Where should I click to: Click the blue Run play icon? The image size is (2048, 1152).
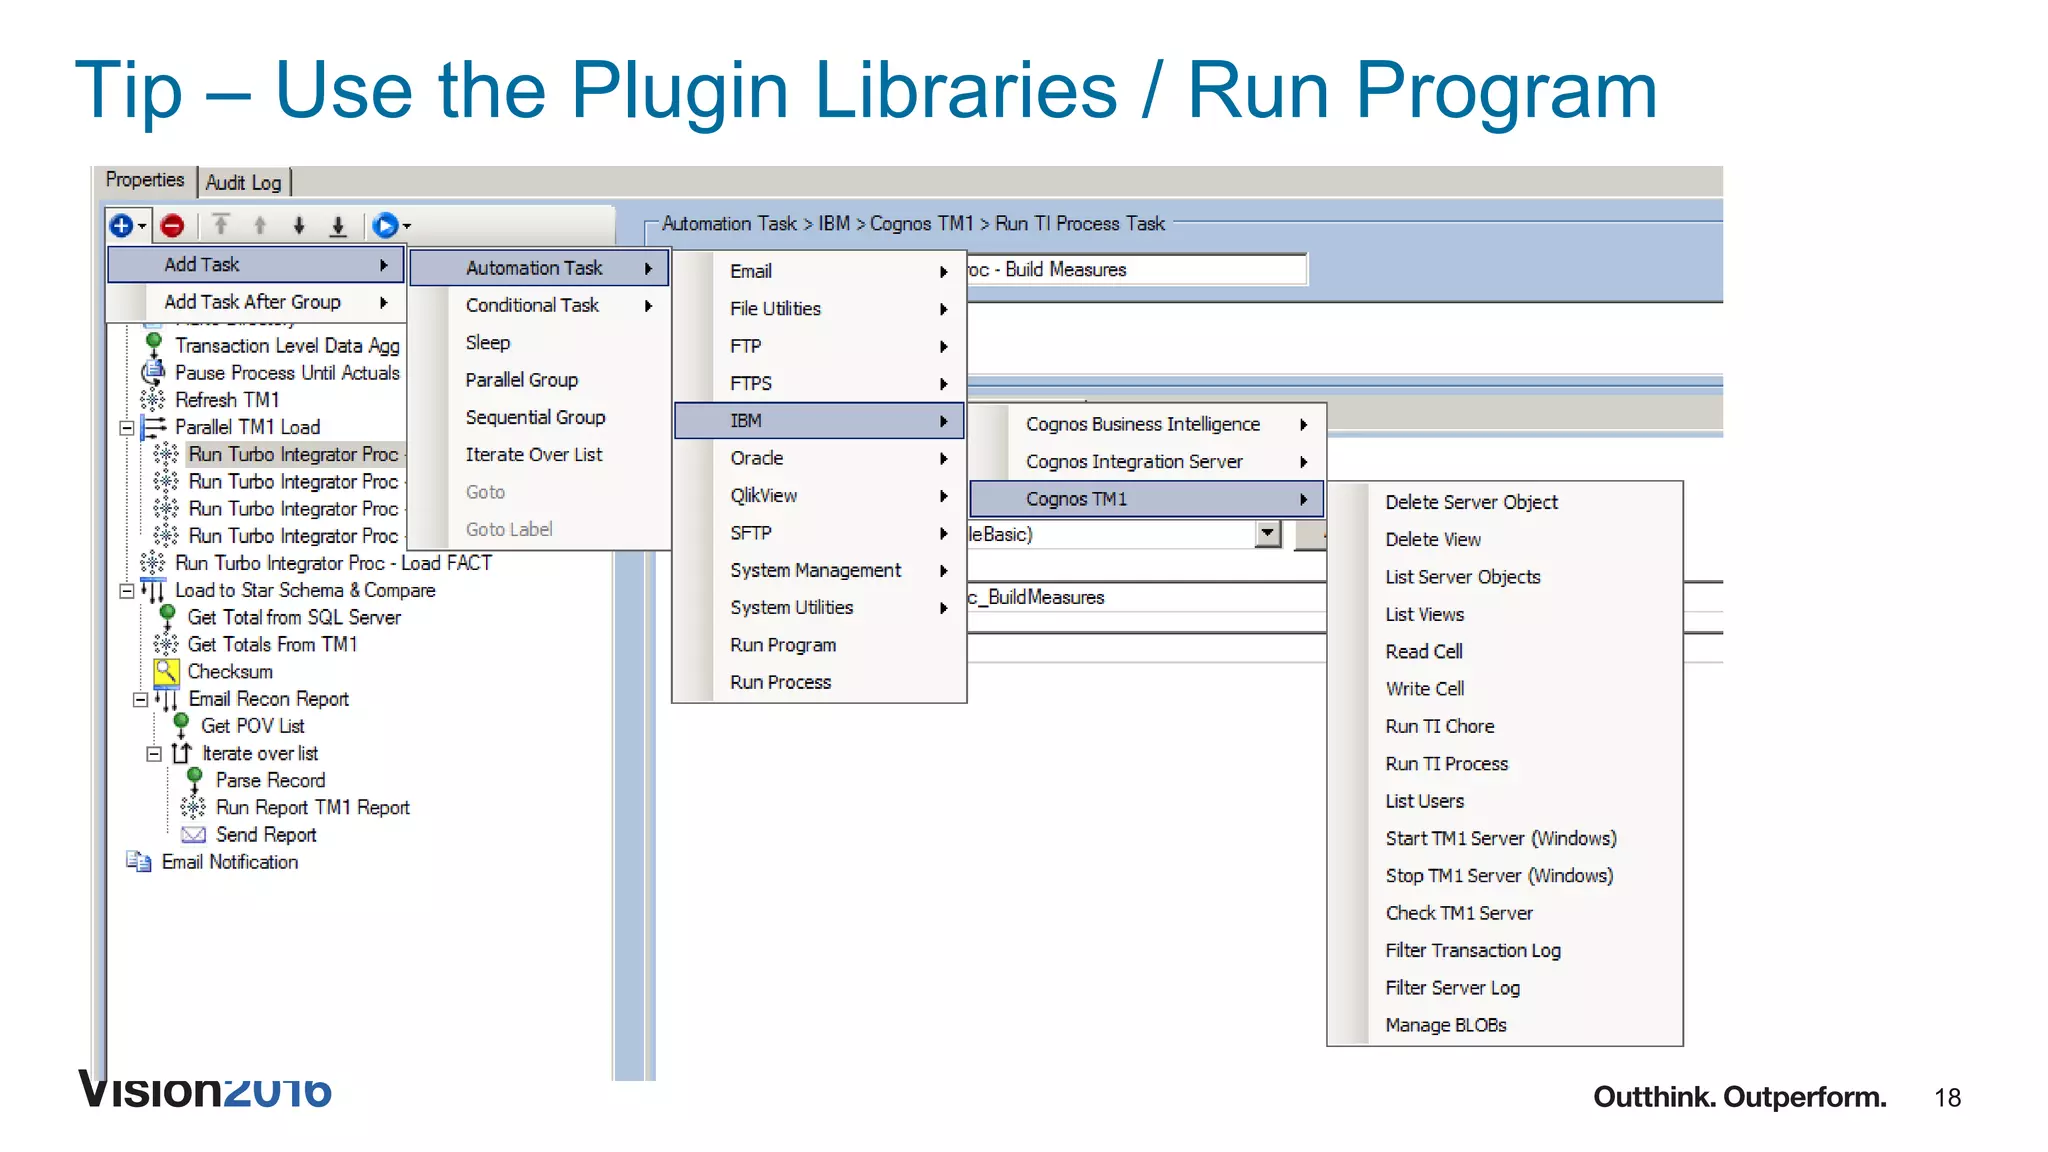click(x=385, y=225)
